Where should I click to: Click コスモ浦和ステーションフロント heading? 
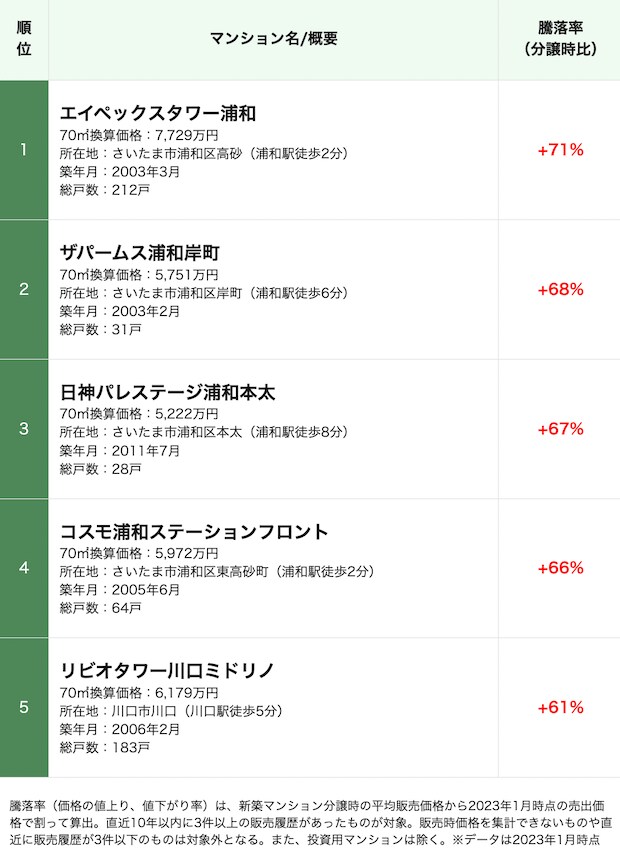point(194,531)
